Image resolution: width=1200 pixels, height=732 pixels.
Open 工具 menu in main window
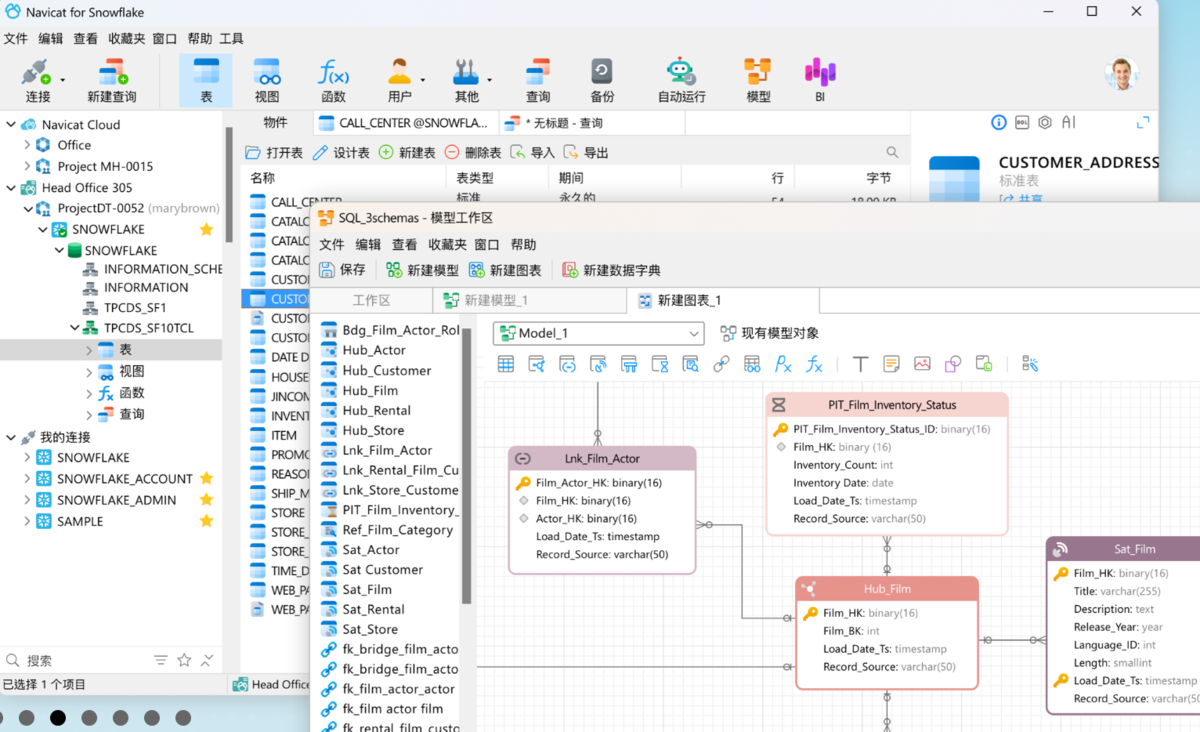pos(231,39)
